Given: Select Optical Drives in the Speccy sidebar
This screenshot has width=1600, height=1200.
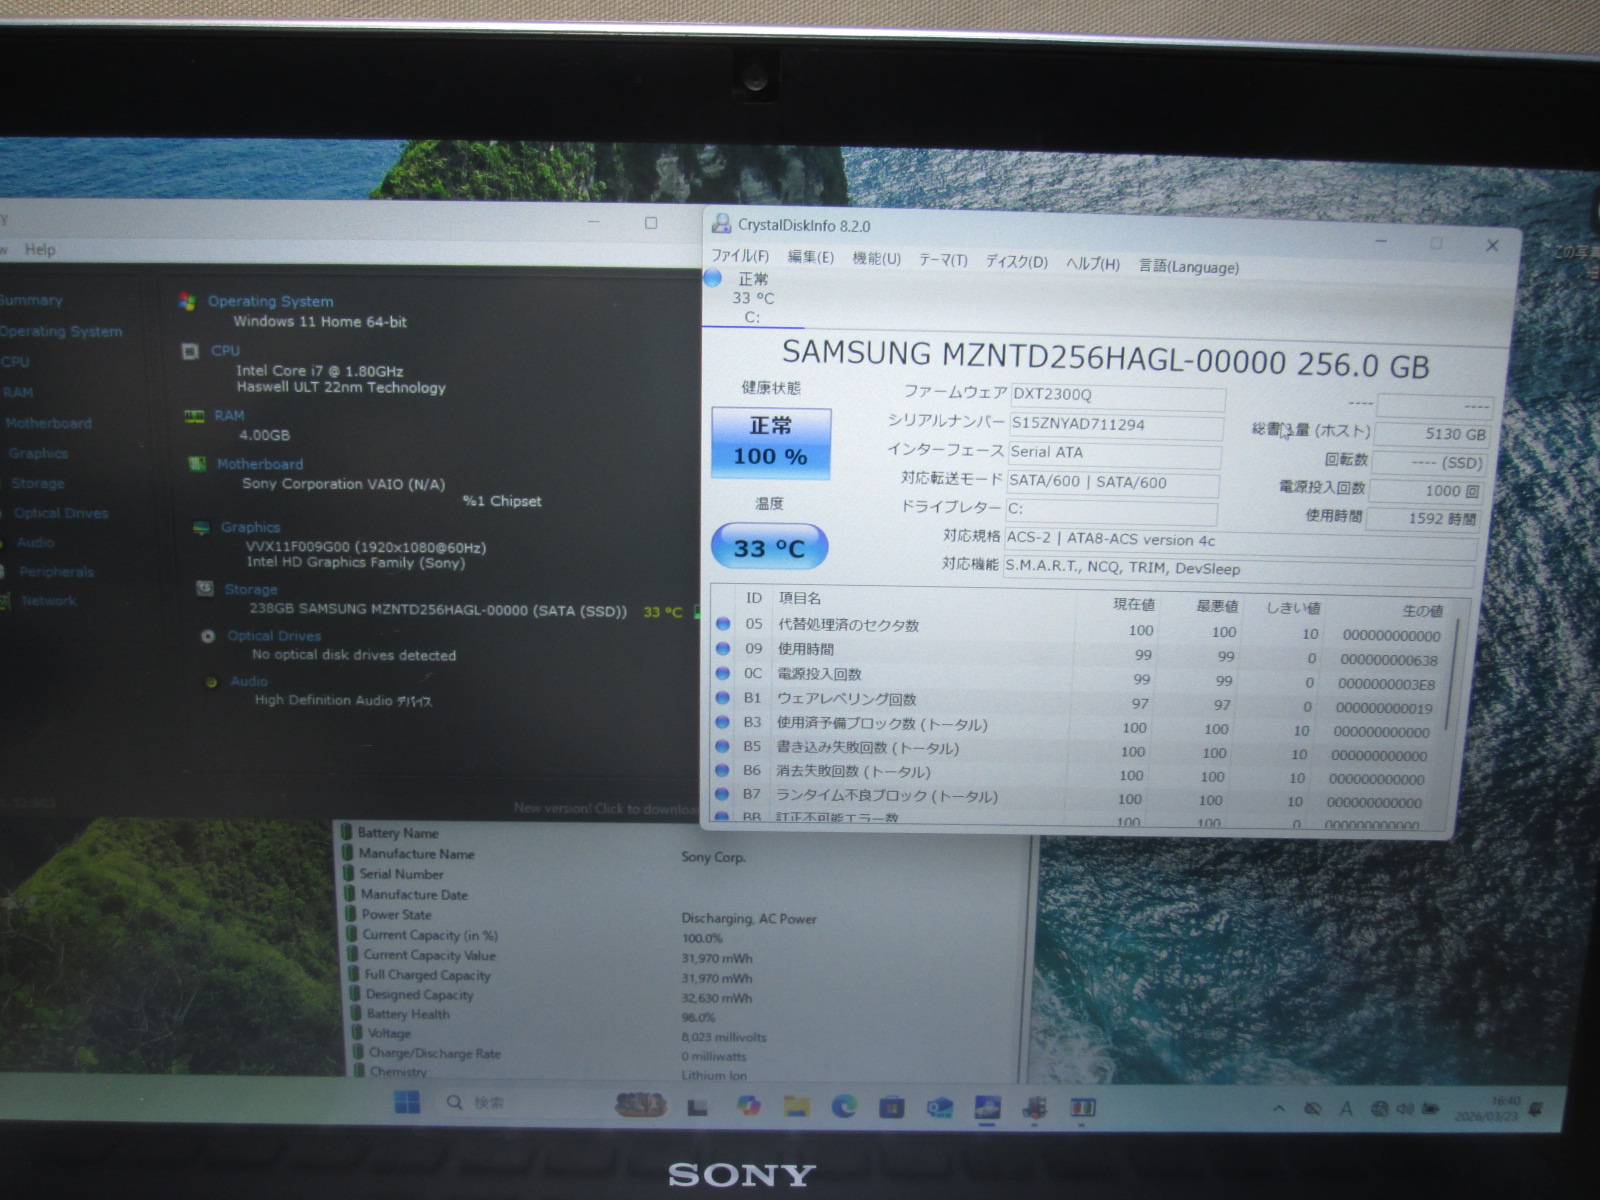Looking at the screenshot, I should (60, 513).
